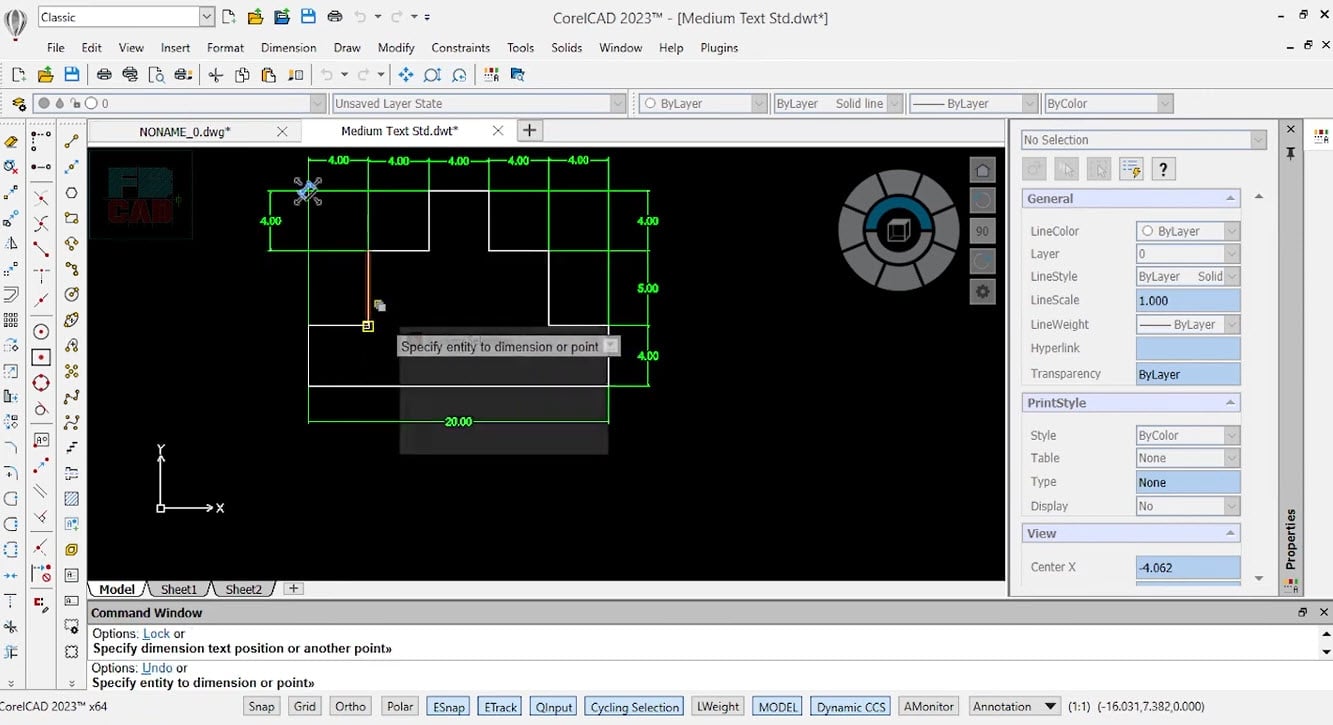This screenshot has width=1333, height=725.
Task: Click the Zoom Previous icon
Action: pyautogui.click(x=459, y=75)
